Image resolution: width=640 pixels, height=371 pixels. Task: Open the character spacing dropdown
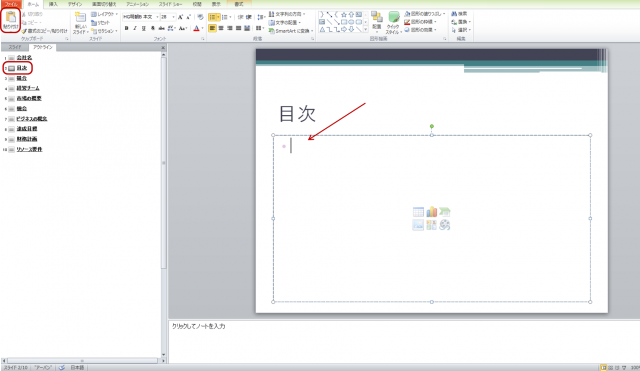171,28
